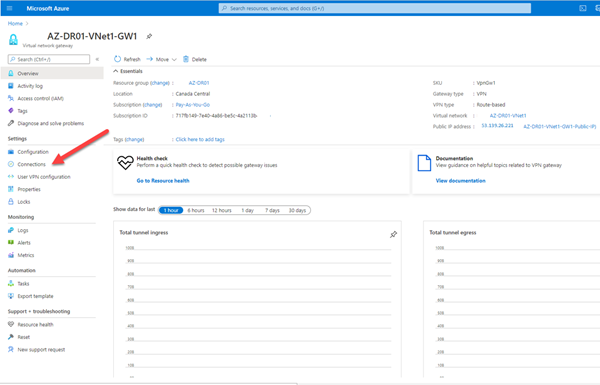Open Tags from the sidebar

pos(22,111)
